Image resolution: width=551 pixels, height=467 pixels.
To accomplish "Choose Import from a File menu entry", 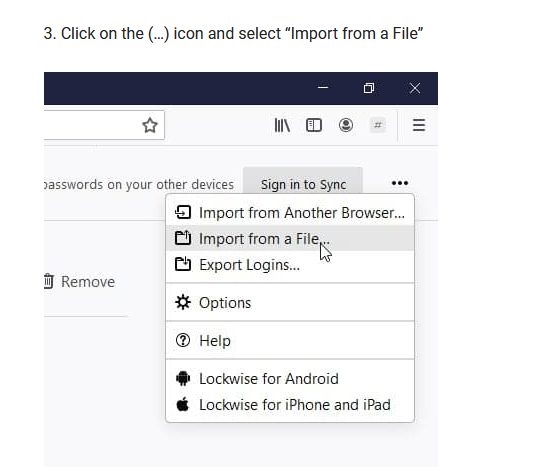I will 290,239.
